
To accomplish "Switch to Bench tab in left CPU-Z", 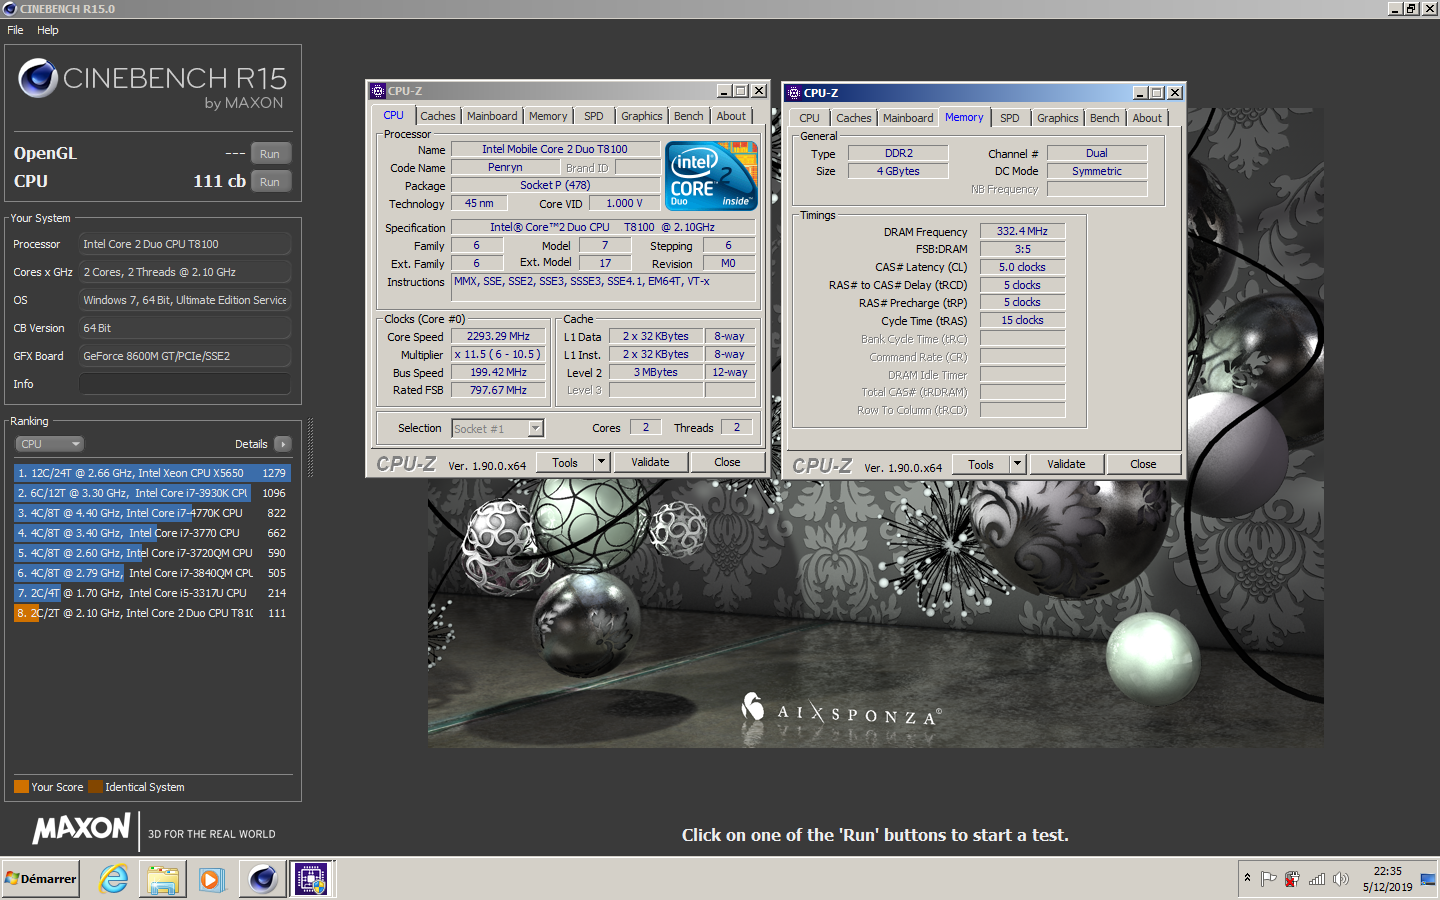I will (688, 116).
